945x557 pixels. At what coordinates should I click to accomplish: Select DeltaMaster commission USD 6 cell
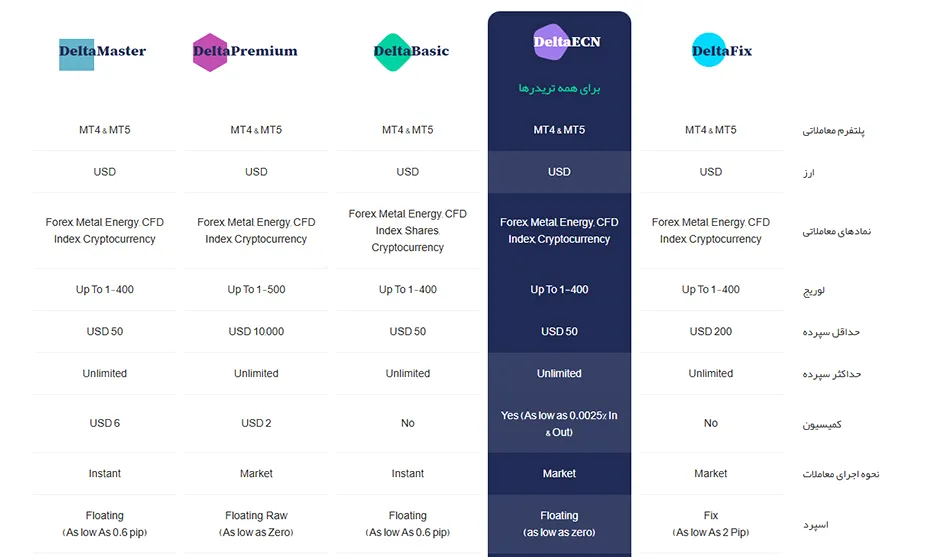coord(105,423)
